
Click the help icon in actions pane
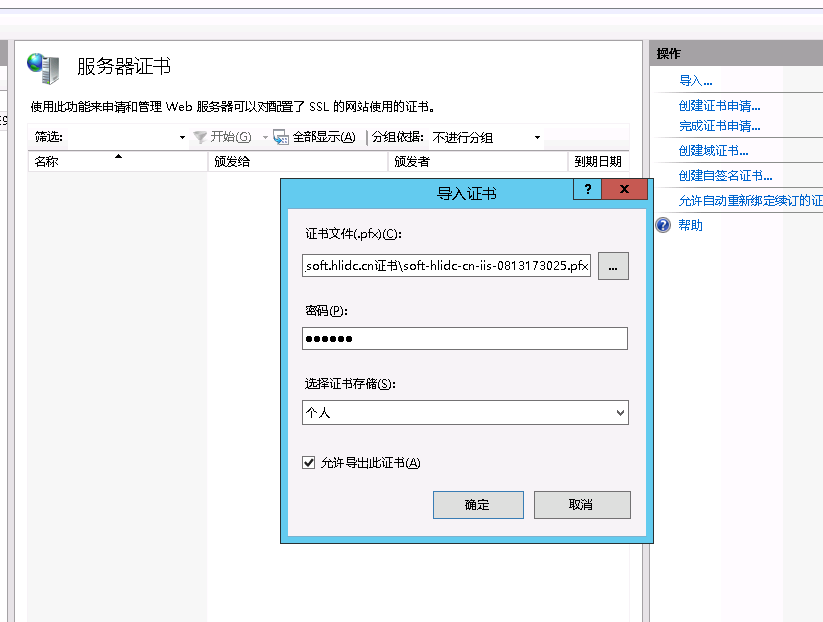[x=663, y=225]
